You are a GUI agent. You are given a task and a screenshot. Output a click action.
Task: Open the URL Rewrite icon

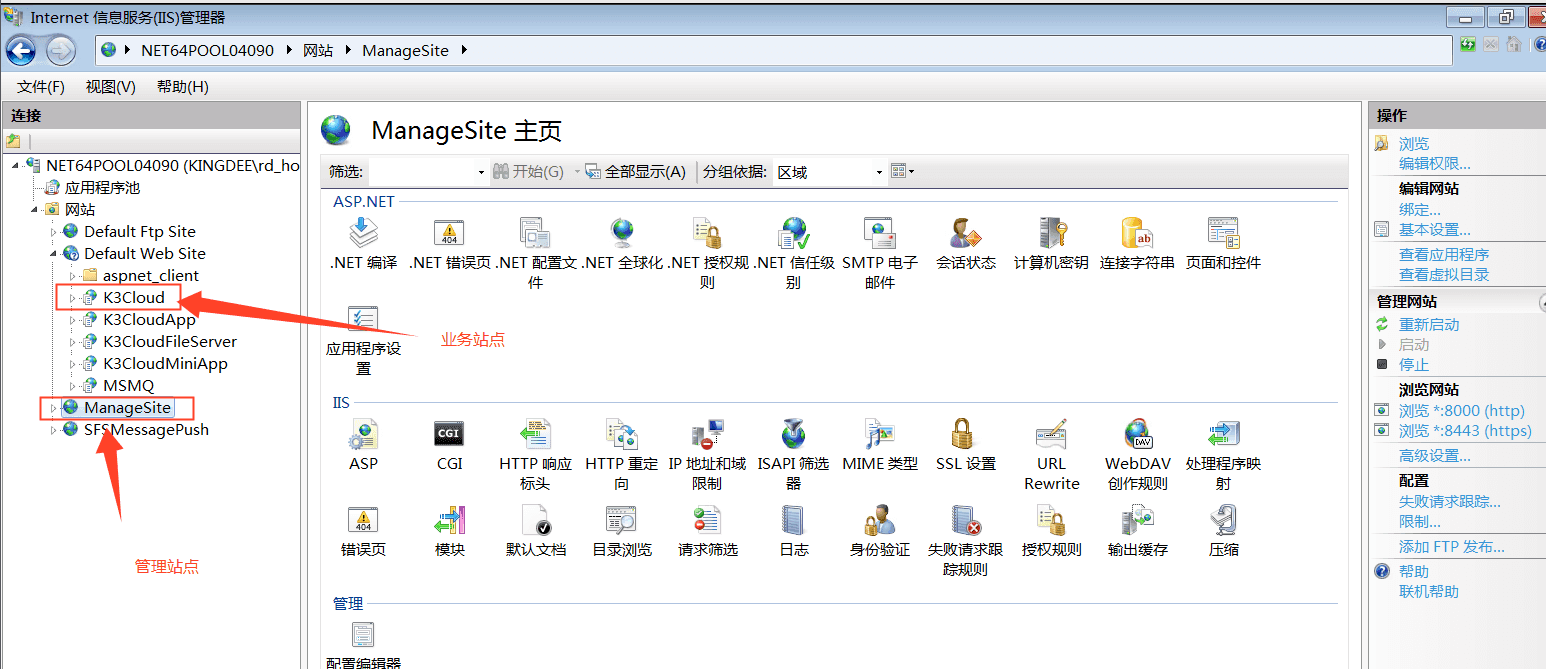pos(1052,434)
